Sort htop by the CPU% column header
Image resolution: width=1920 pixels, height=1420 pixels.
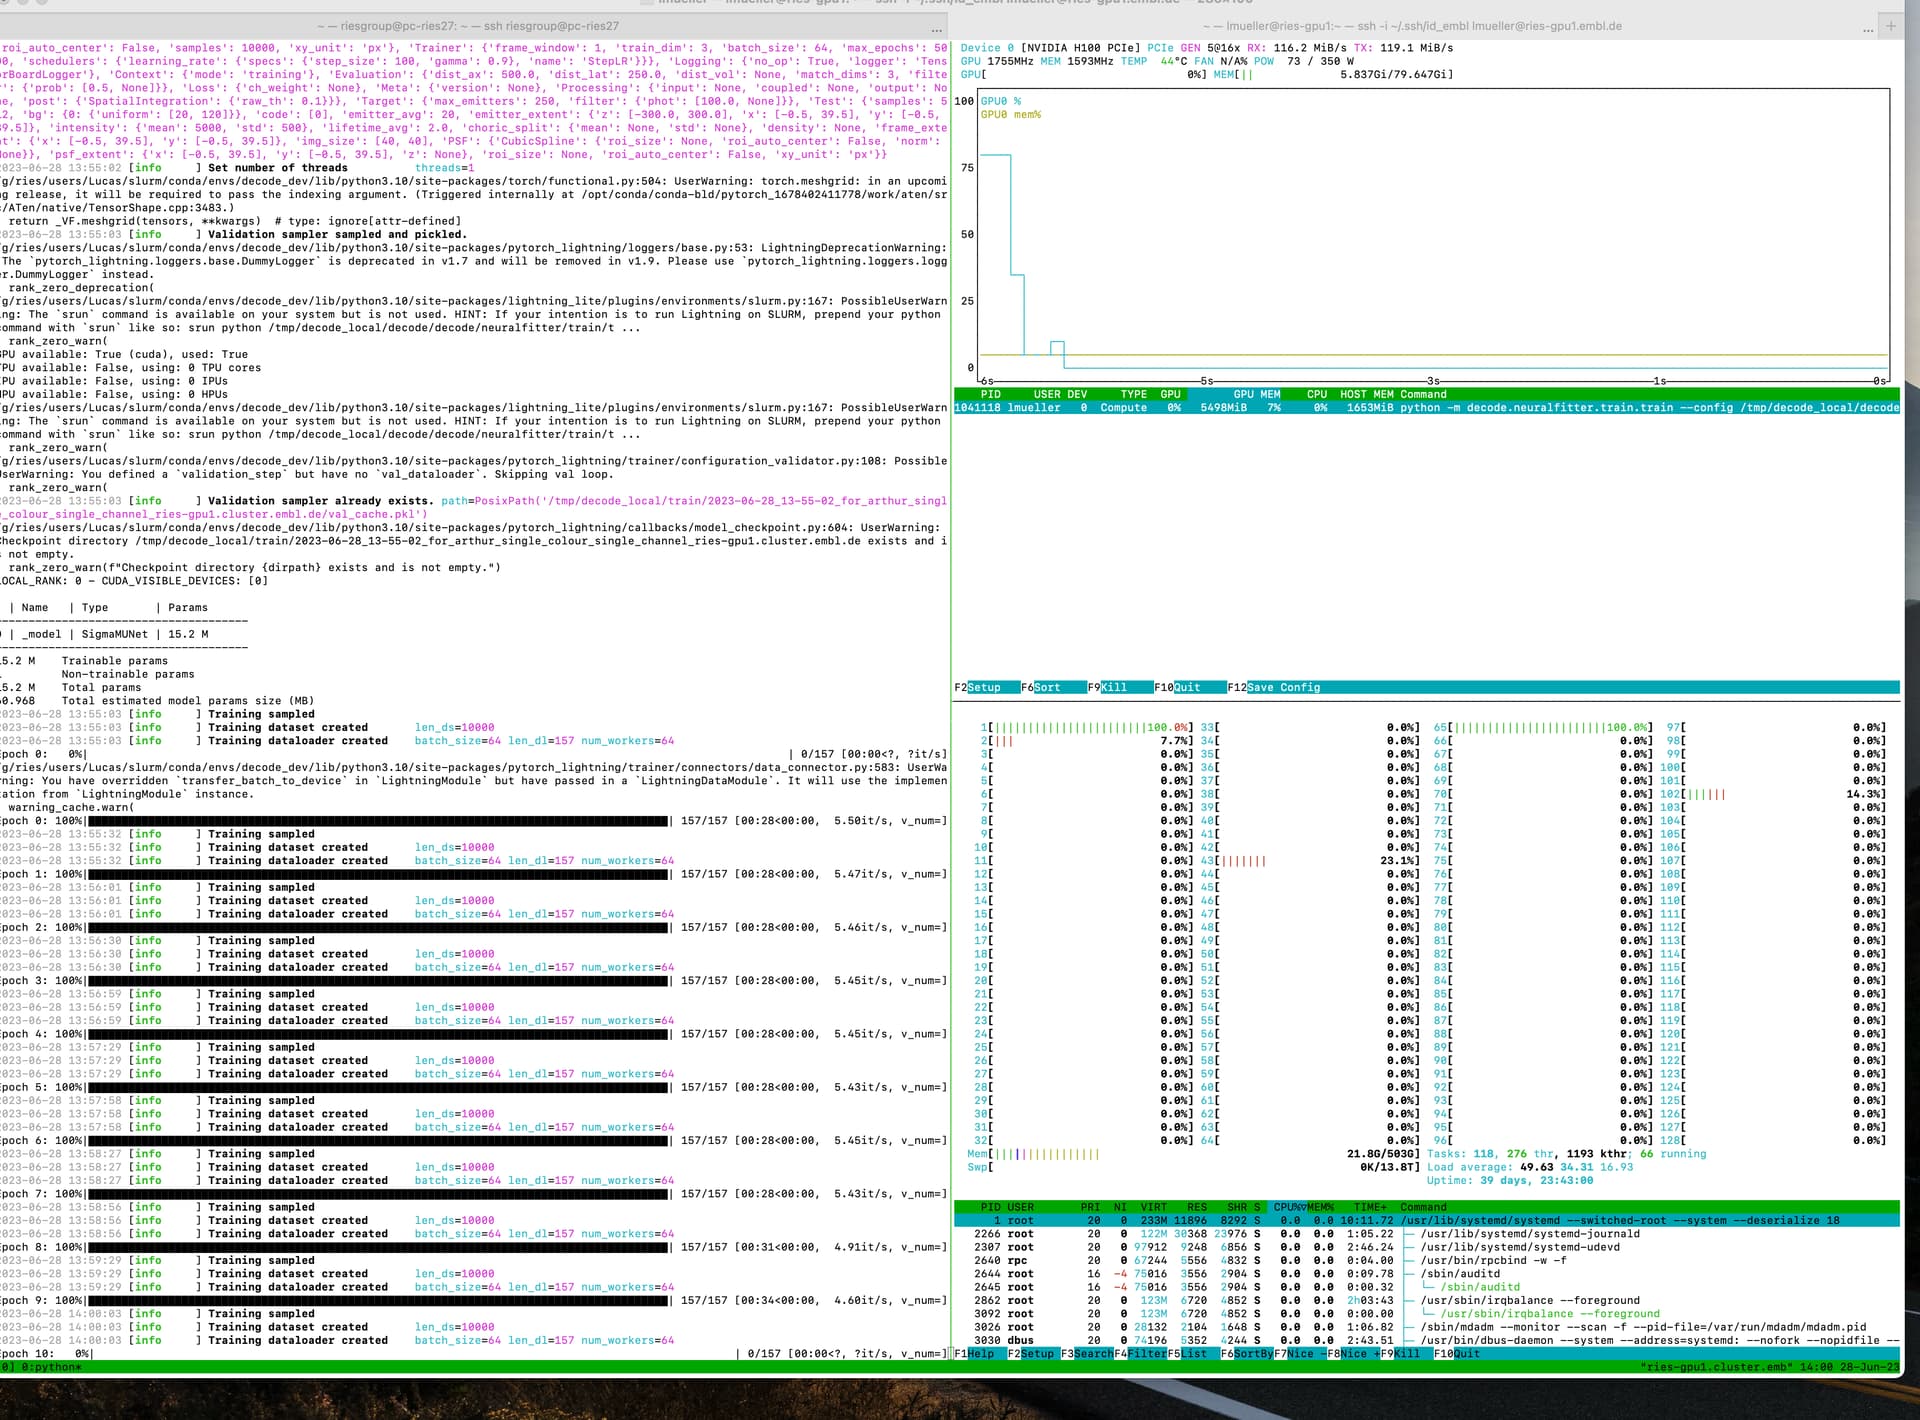1286,1207
